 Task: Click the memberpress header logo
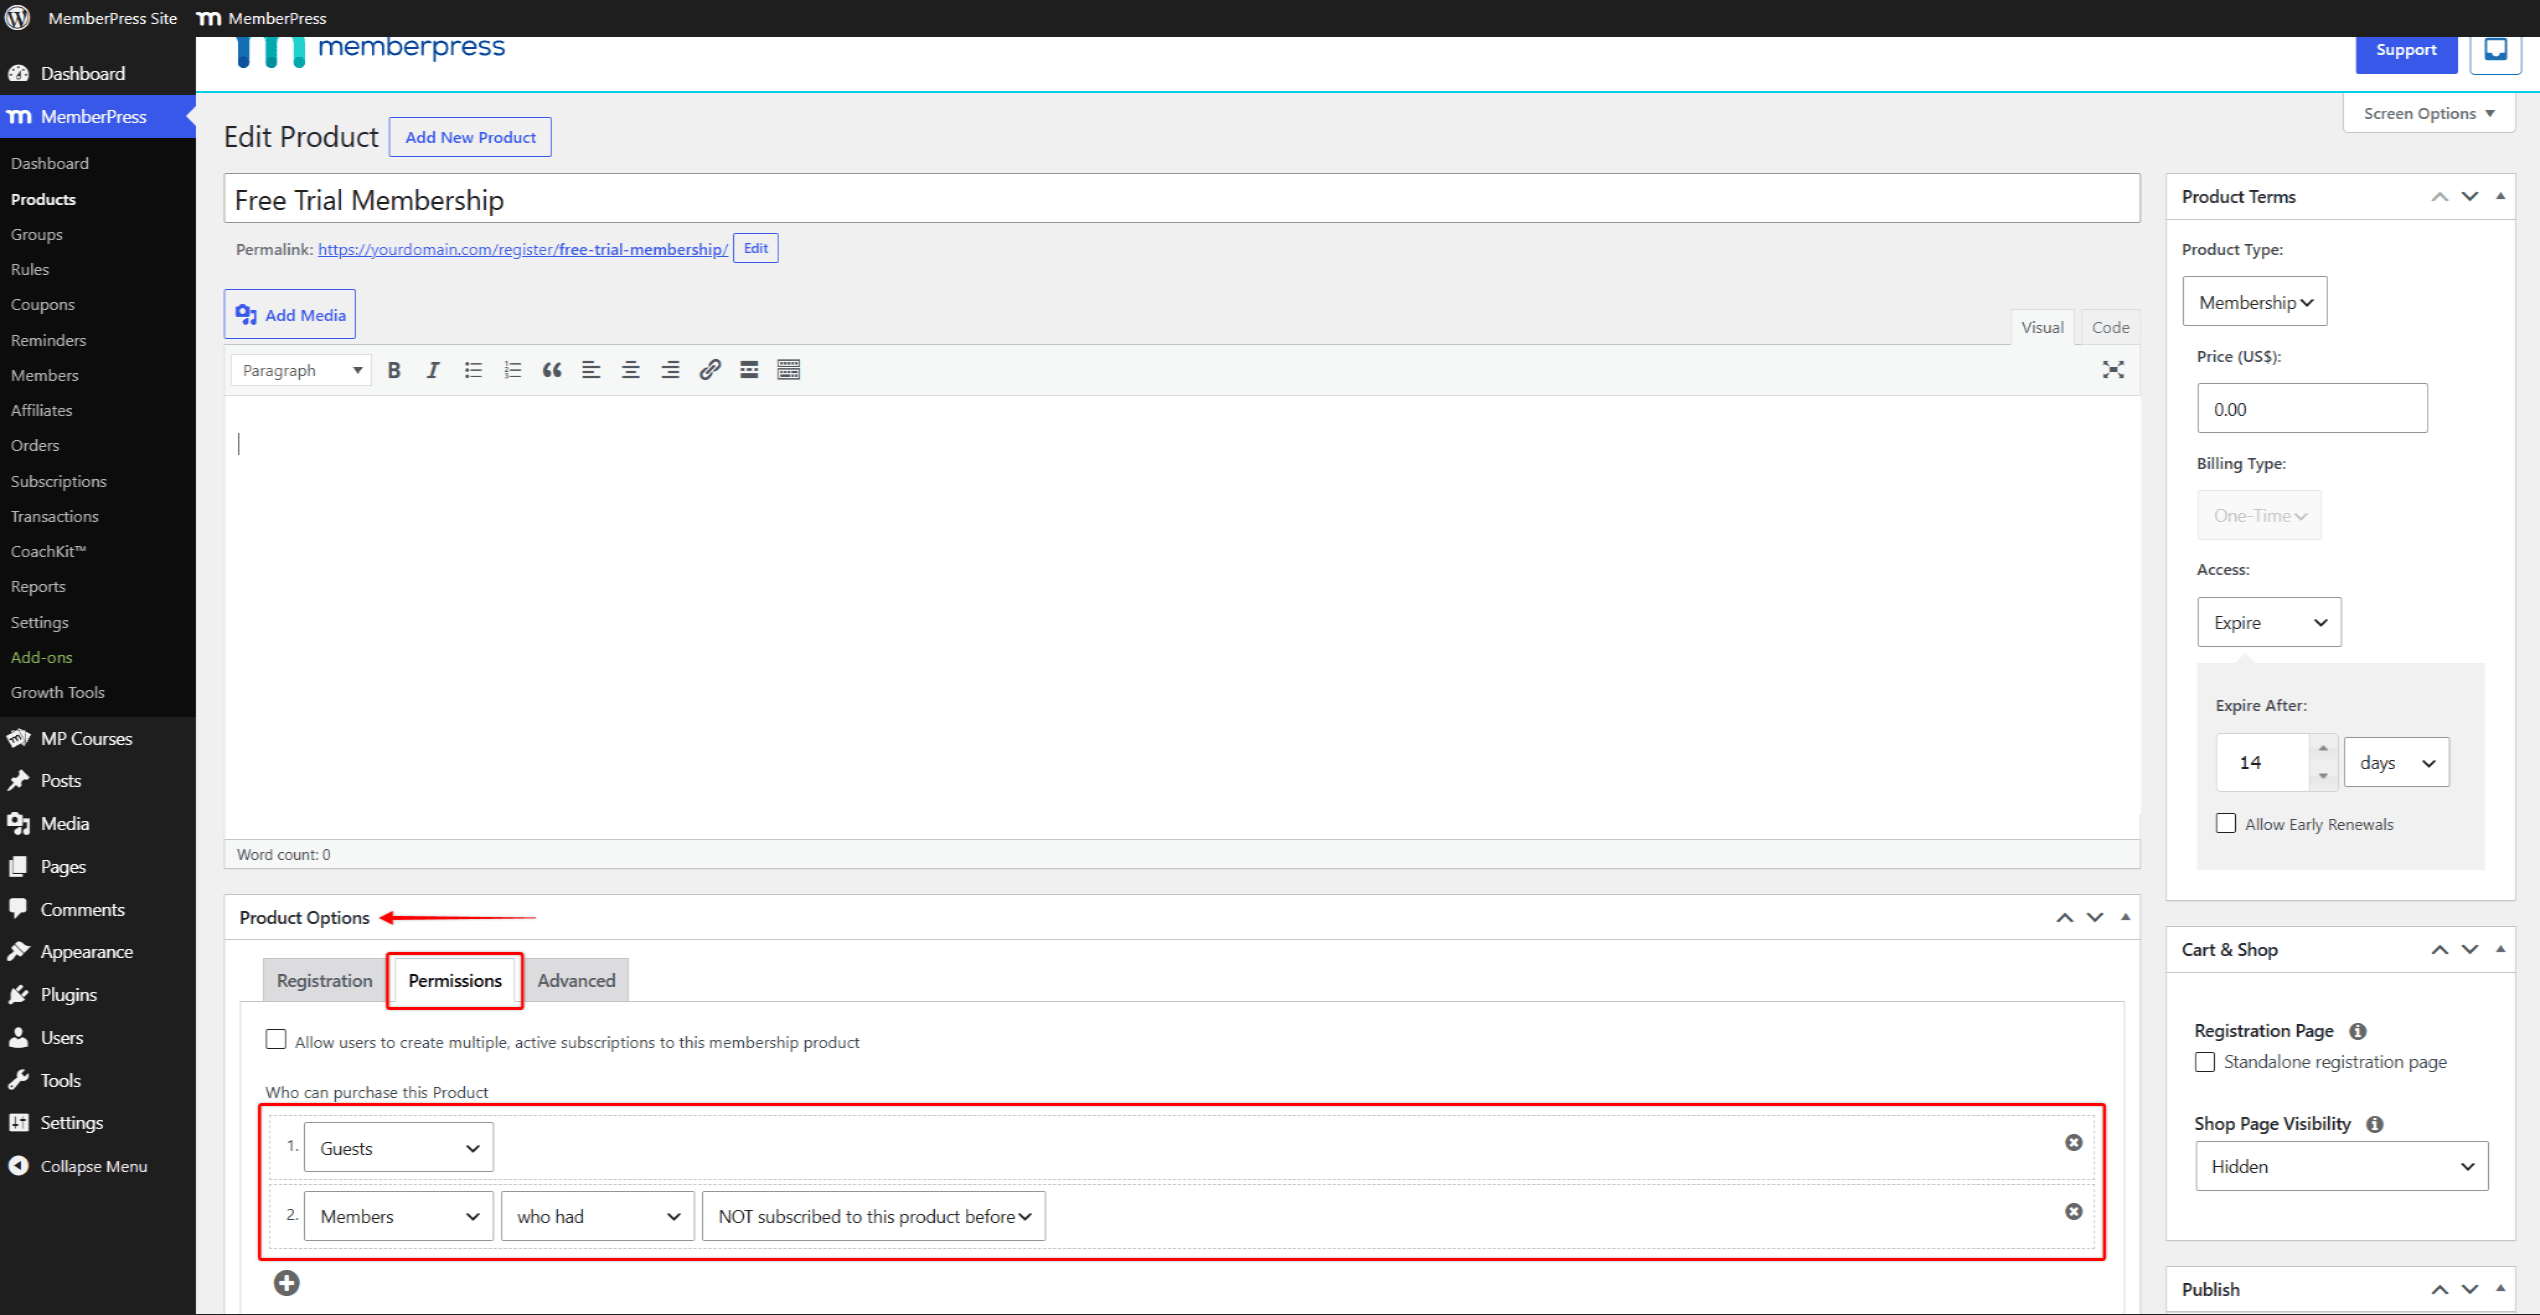point(370,50)
